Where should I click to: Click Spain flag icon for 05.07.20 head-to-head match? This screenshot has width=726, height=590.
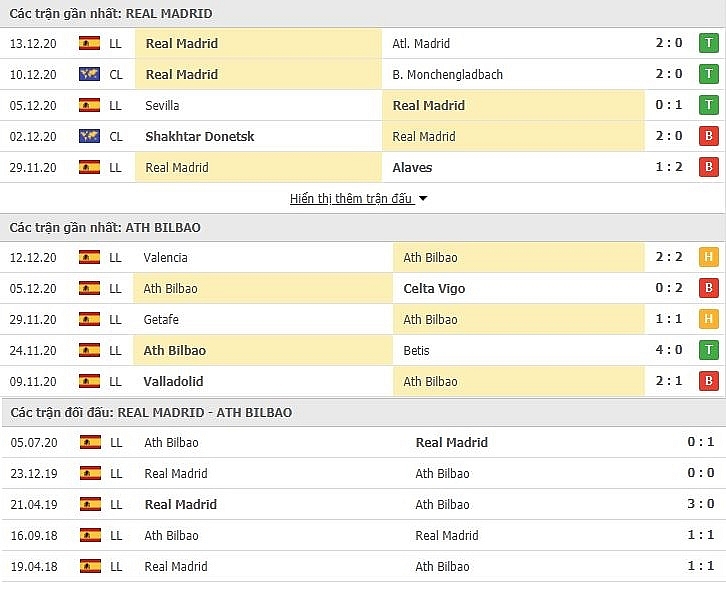[x=90, y=442]
